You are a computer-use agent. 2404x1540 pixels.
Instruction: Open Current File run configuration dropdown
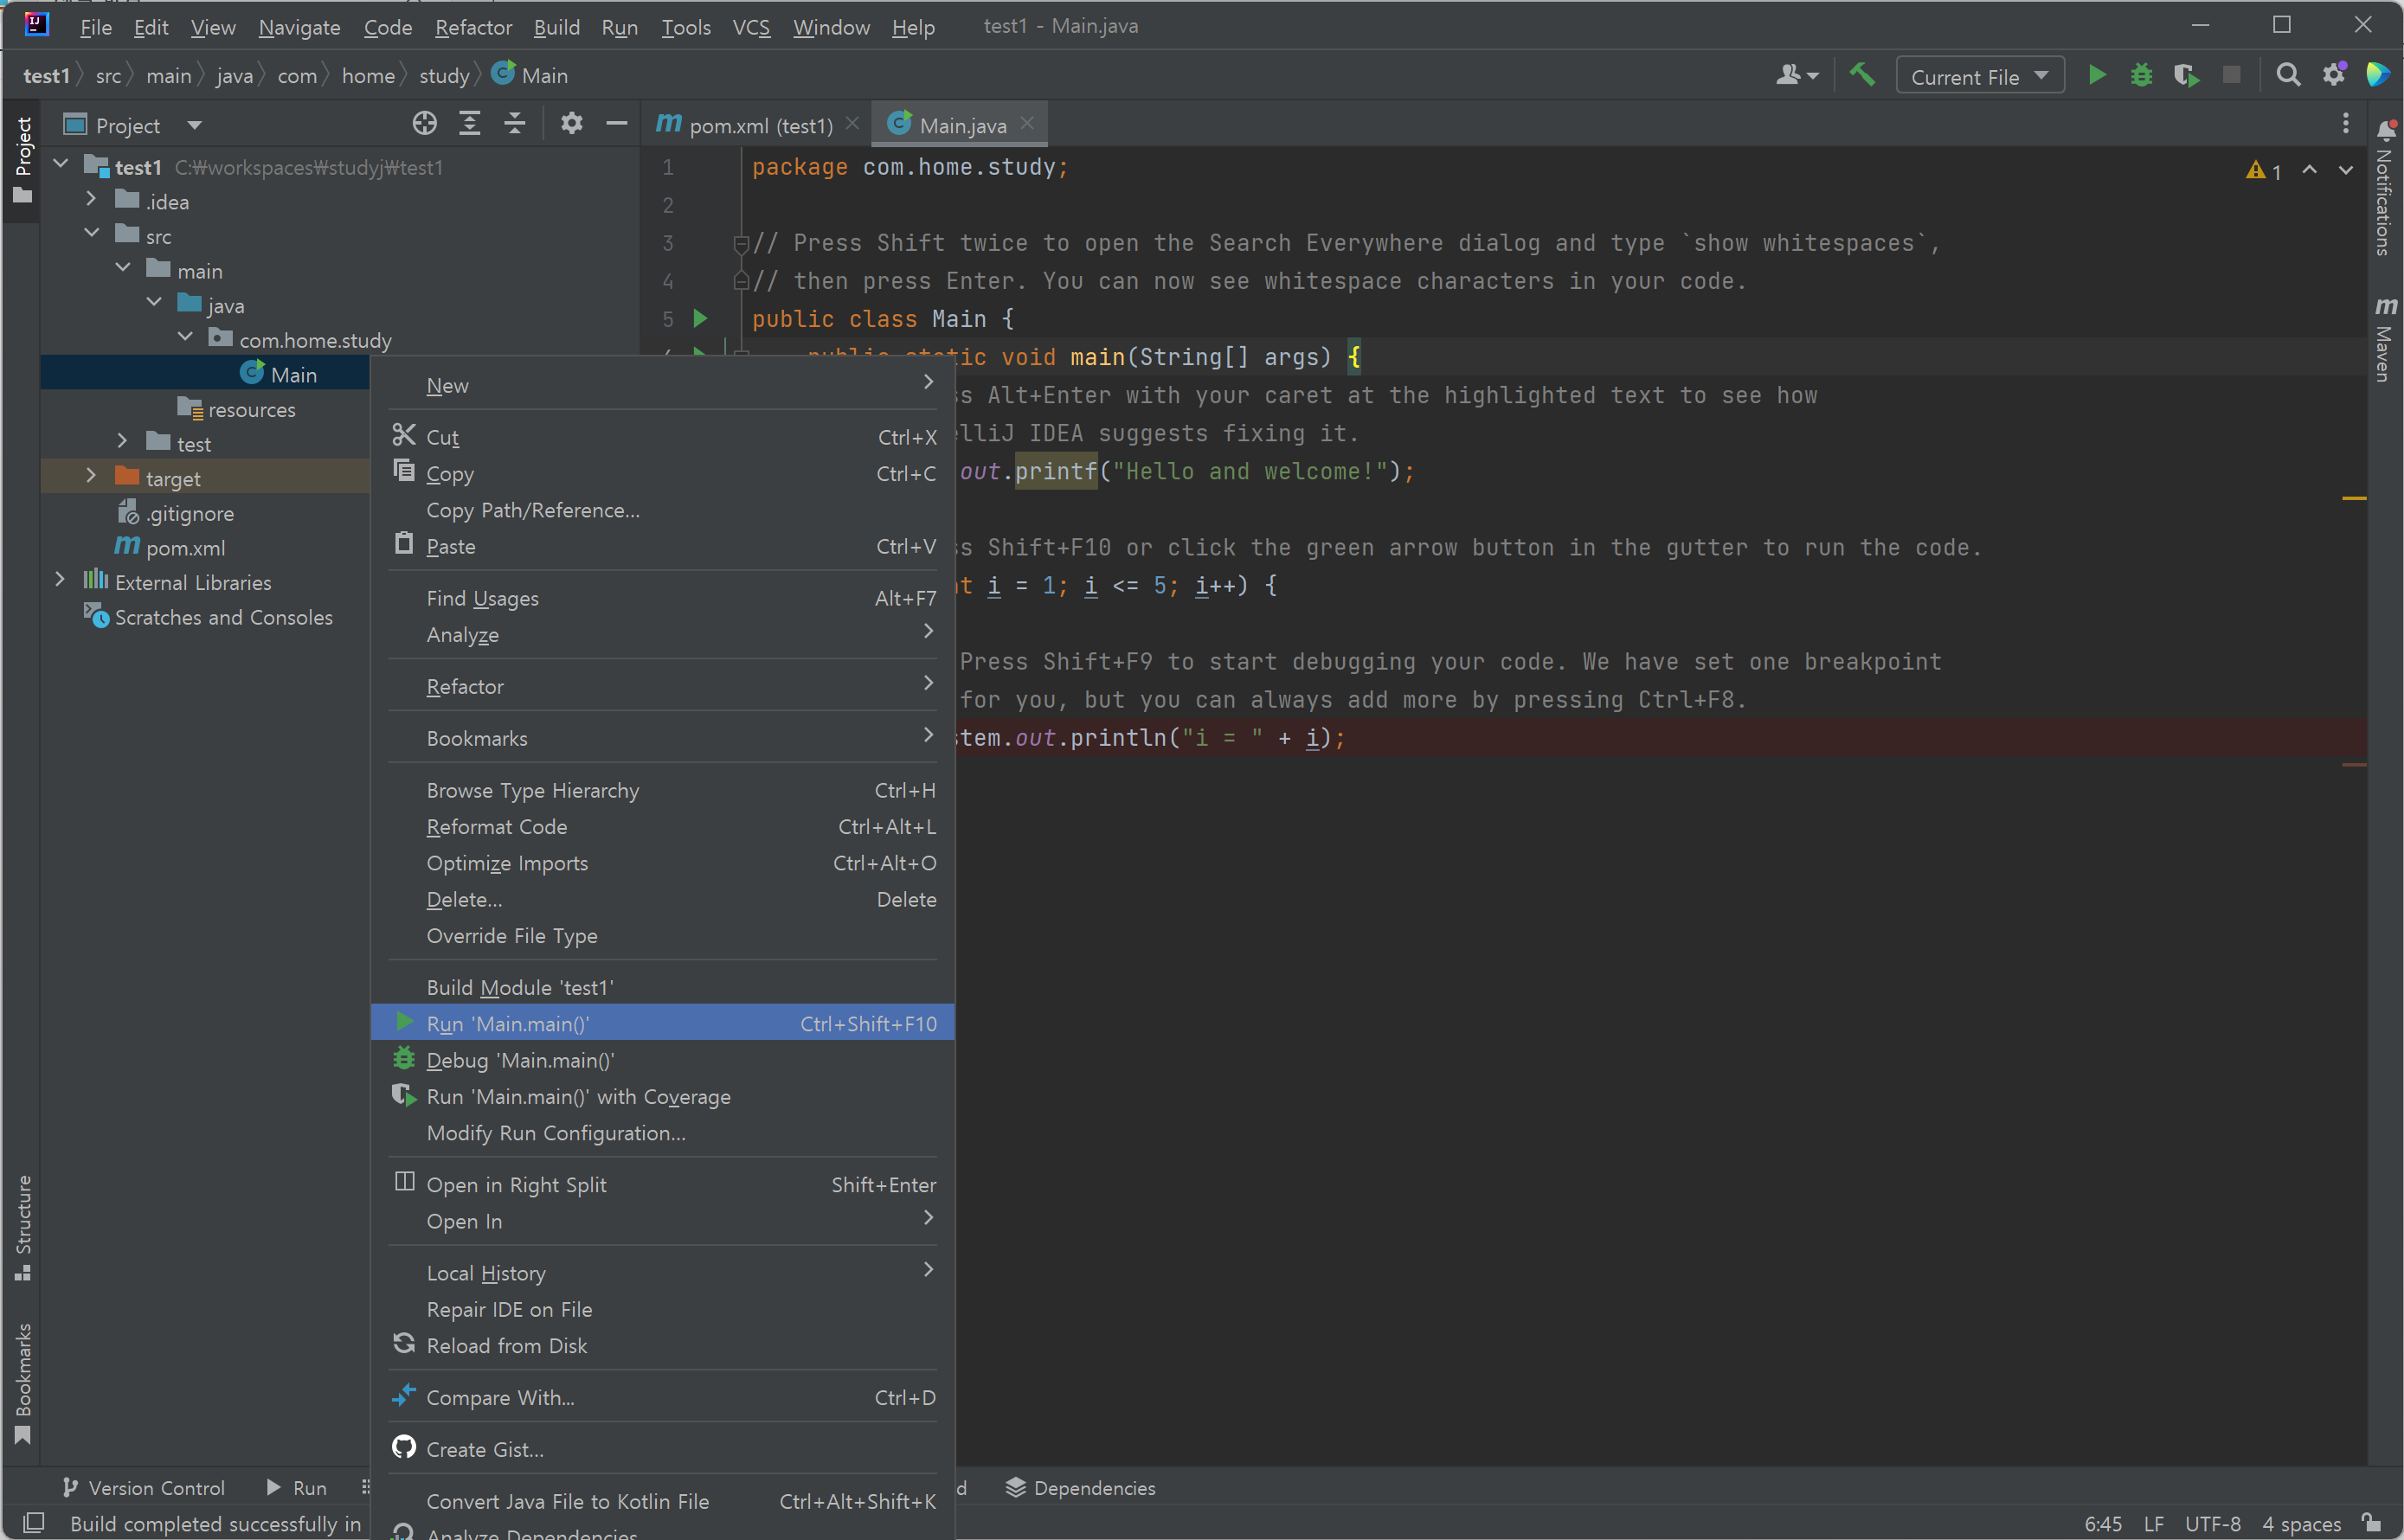[x=1979, y=77]
